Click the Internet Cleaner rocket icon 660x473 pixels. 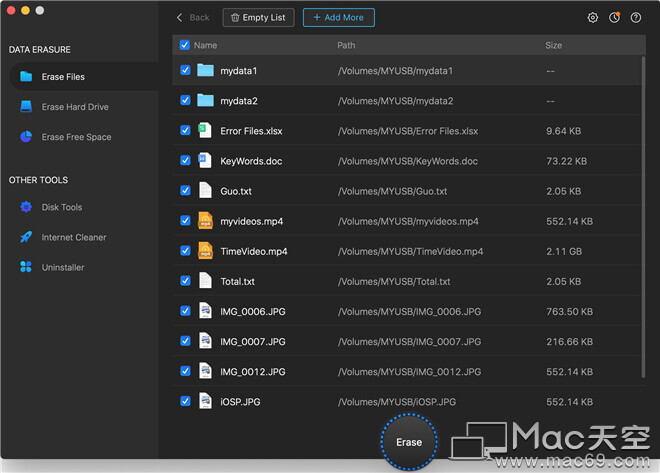click(x=26, y=237)
